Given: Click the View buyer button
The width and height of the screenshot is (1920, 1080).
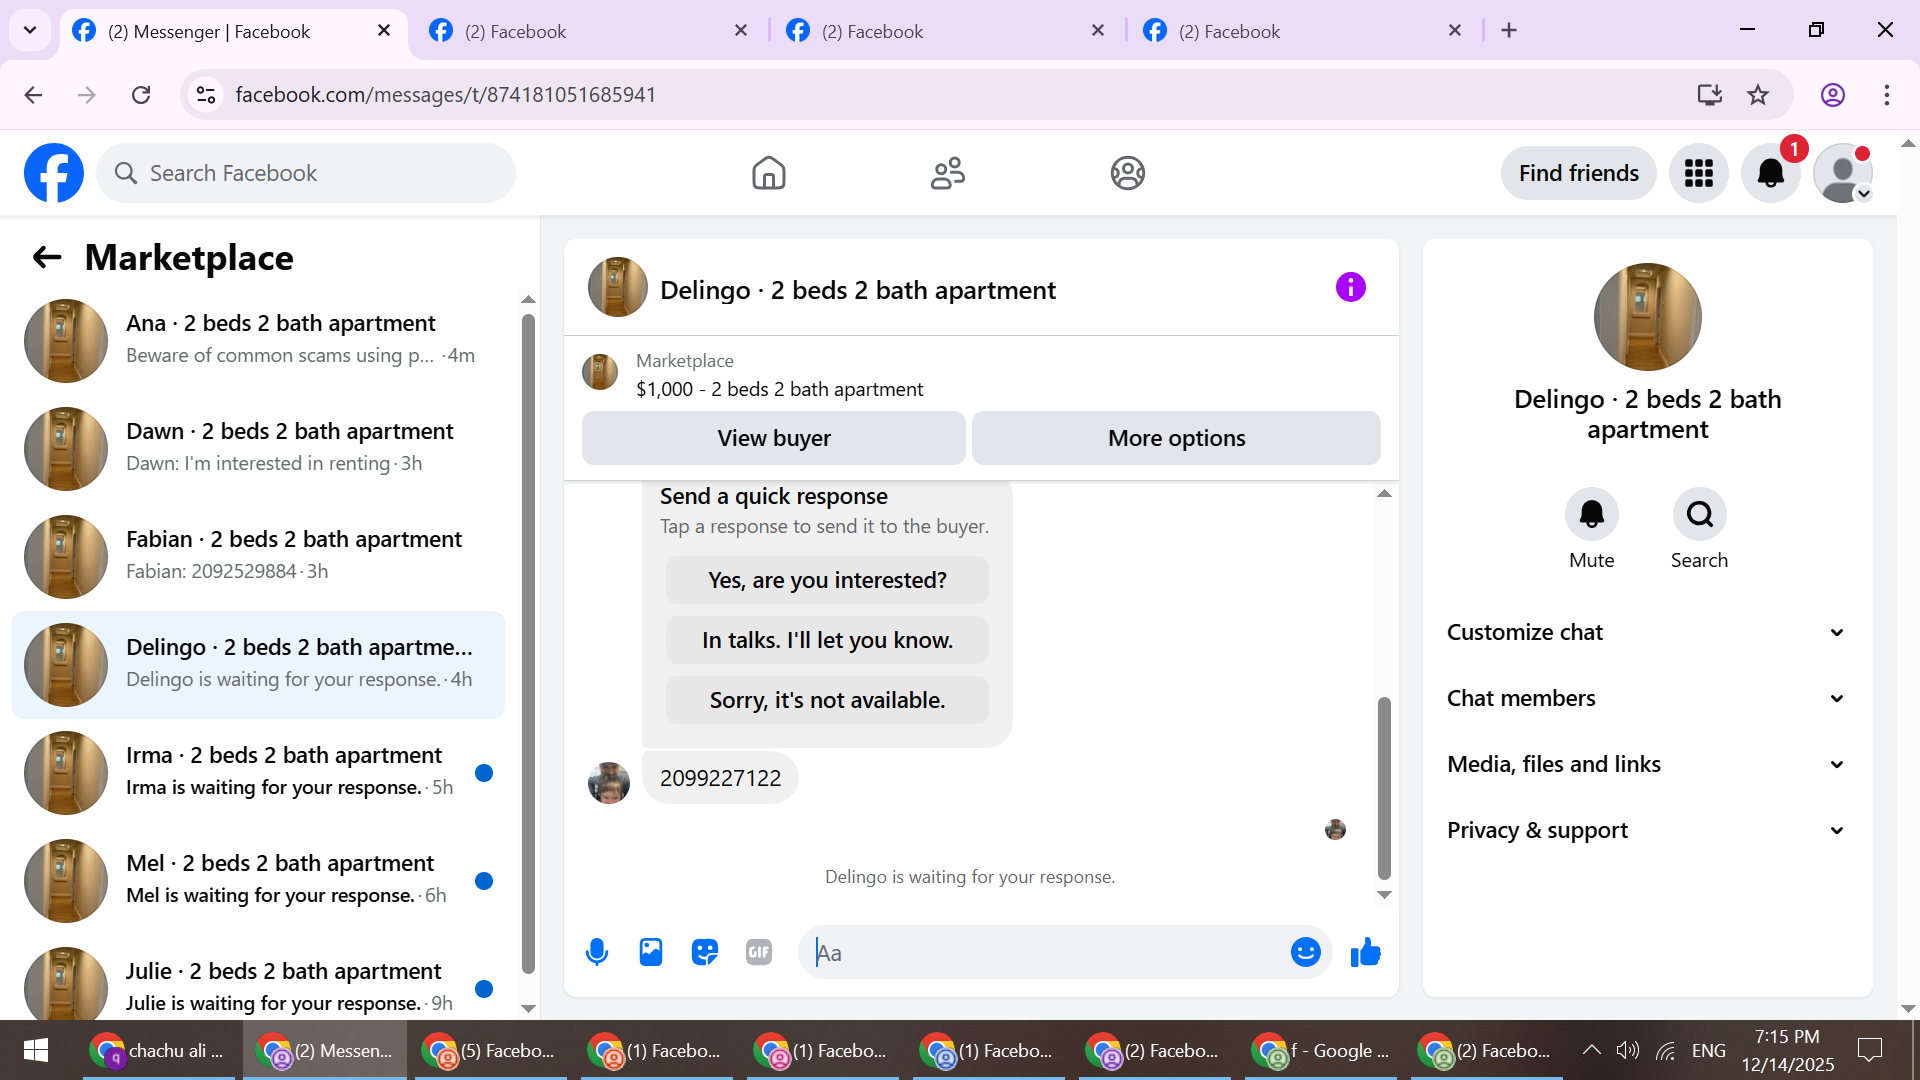Looking at the screenshot, I should coord(773,438).
